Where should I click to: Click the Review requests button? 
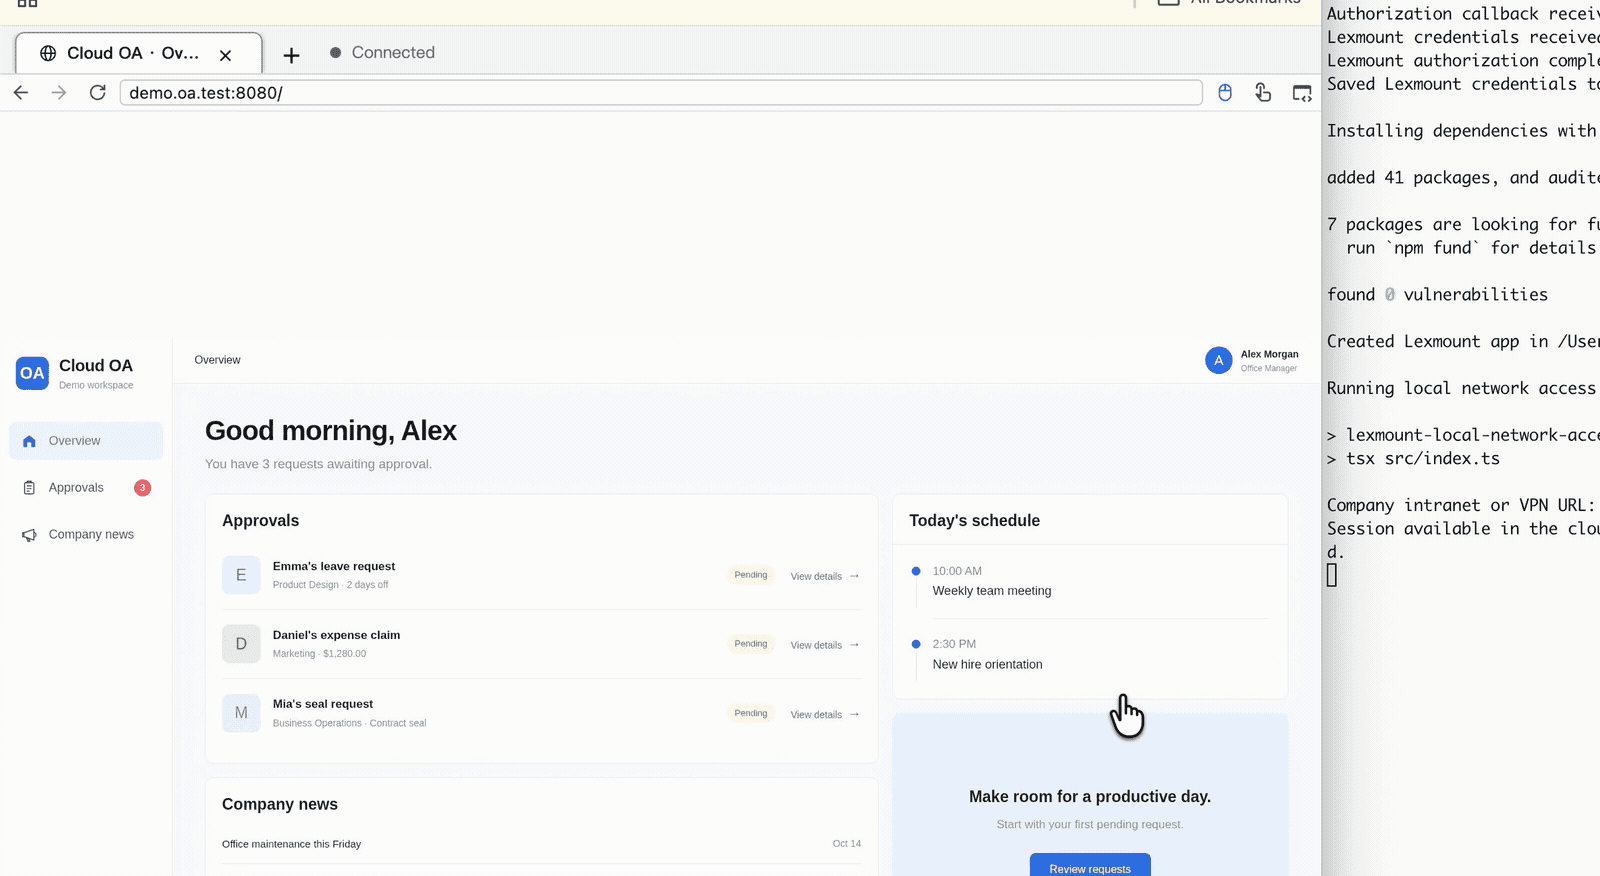click(x=1090, y=866)
